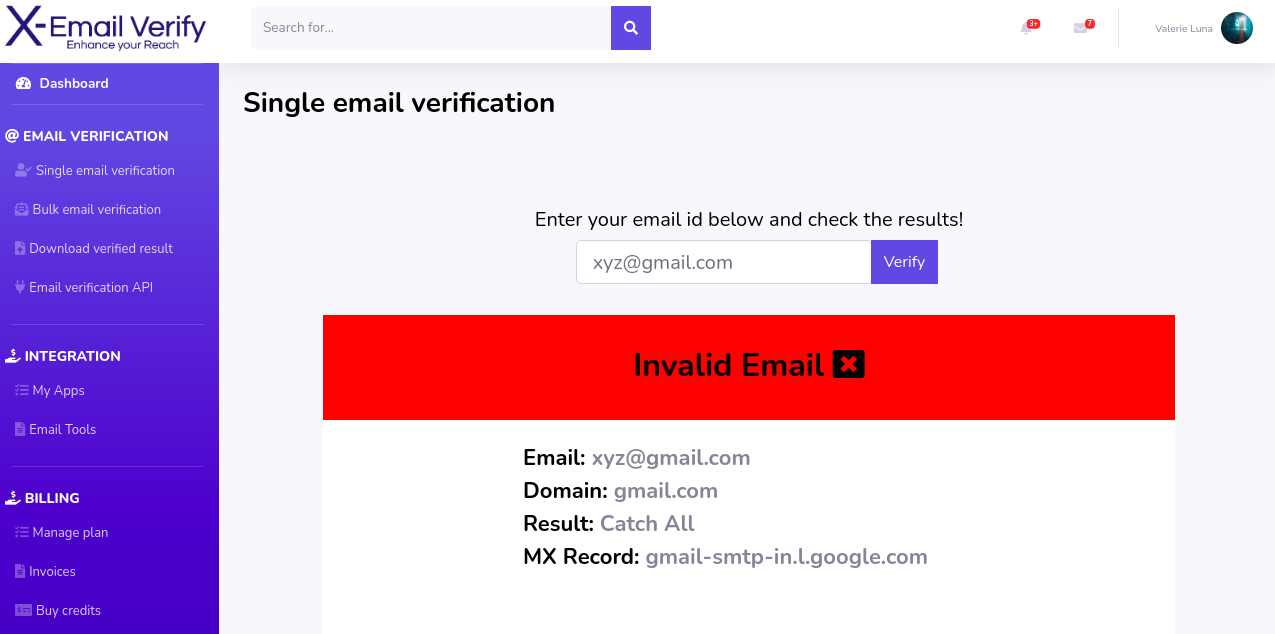1275x634 pixels.
Task: Open Bulk email verification page
Action: click(x=96, y=210)
